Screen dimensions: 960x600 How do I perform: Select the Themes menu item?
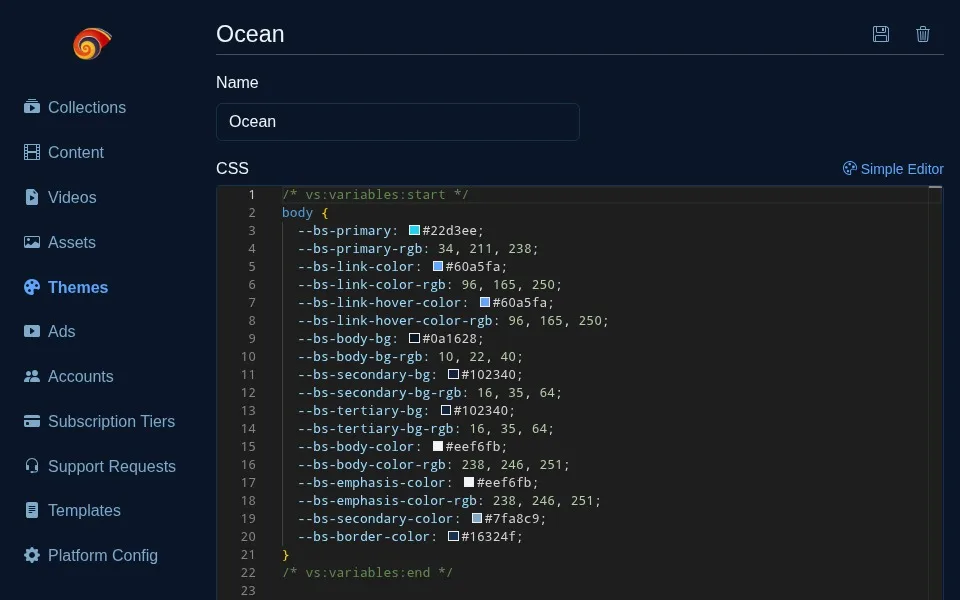click(78, 287)
